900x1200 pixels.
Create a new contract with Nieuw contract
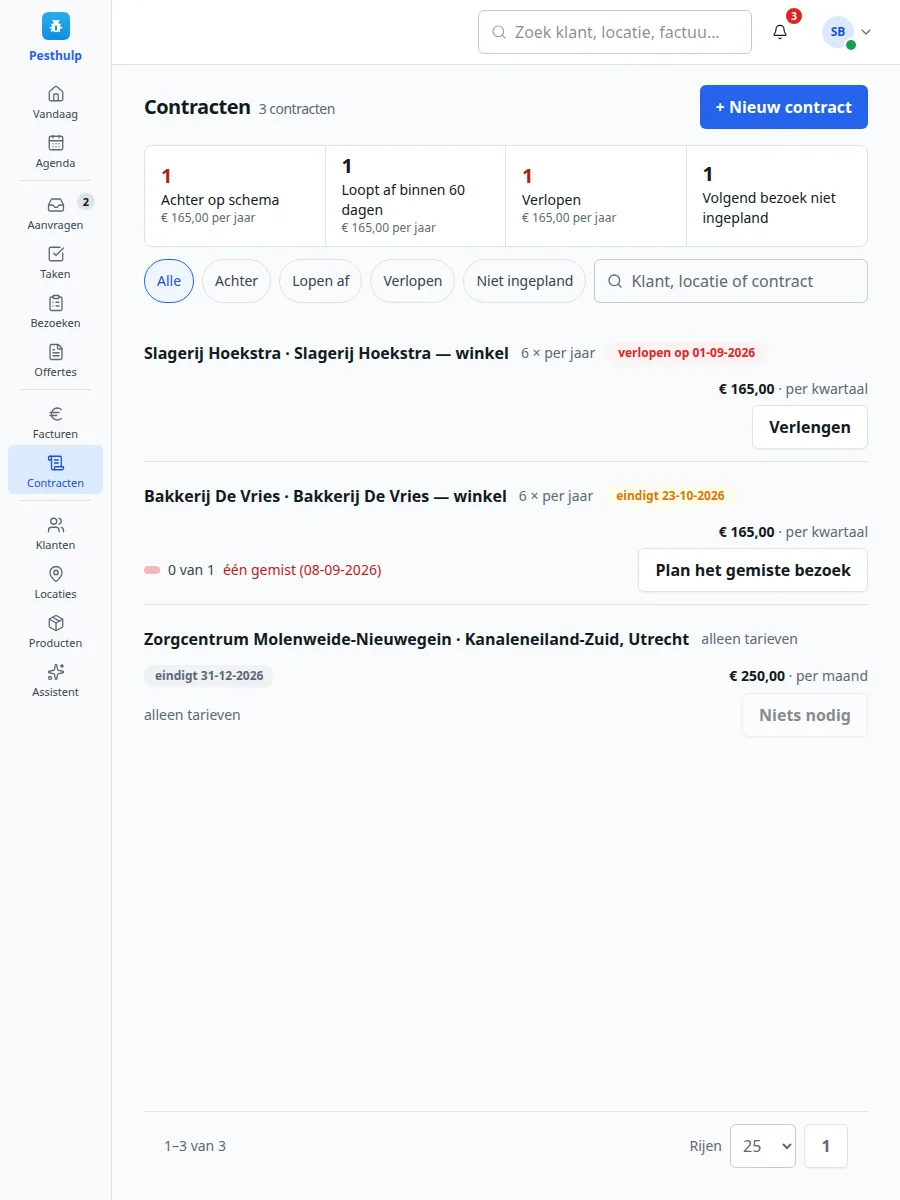(784, 107)
